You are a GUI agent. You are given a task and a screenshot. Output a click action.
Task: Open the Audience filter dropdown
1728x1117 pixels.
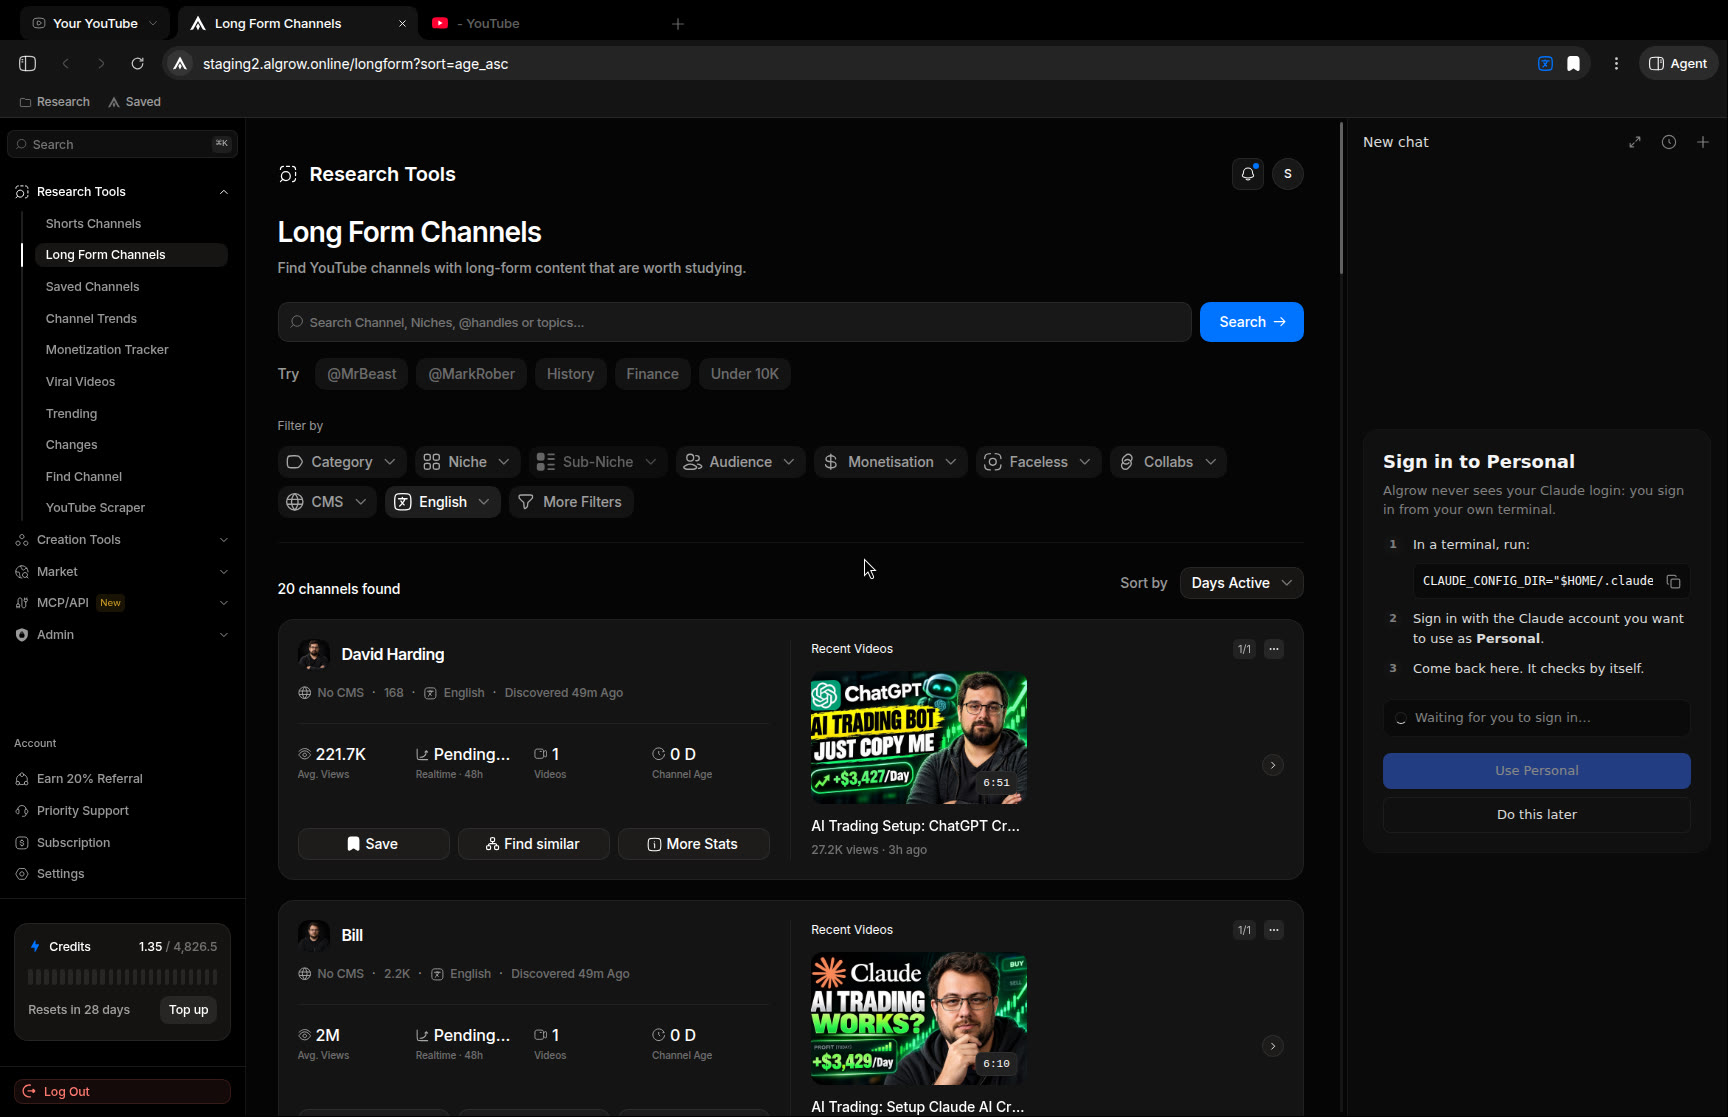tap(740, 462)
